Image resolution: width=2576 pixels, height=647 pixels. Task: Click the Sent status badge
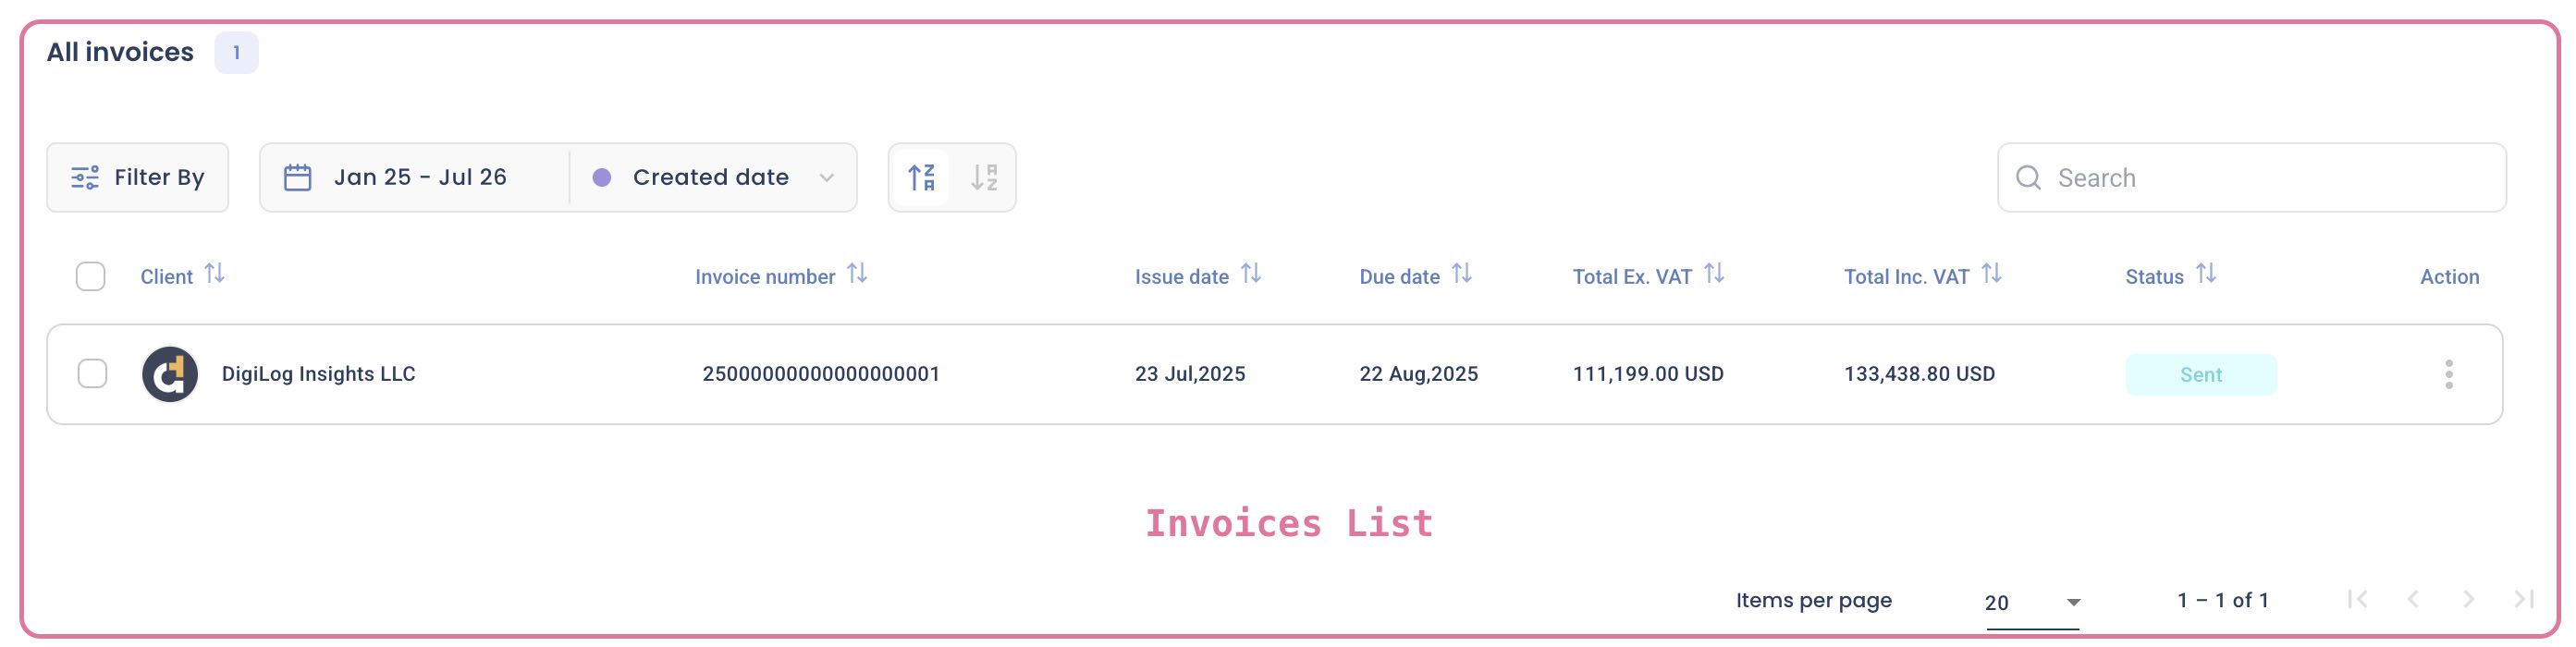click(x=2201, y=374)
